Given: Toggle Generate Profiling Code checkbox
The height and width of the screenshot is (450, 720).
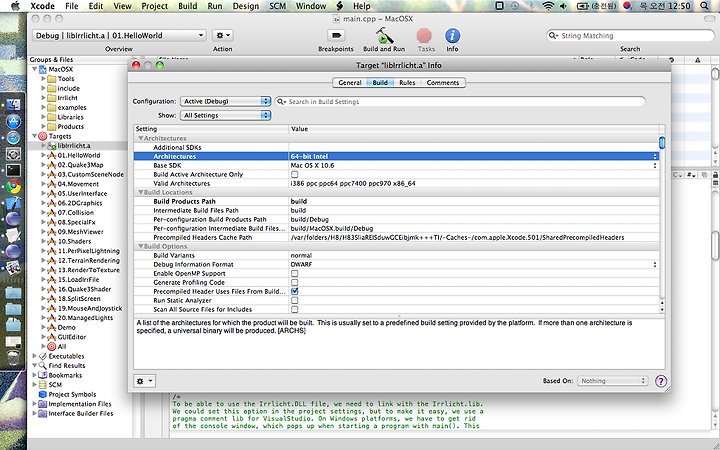Looking at the screenshot, I should (294, 282).
